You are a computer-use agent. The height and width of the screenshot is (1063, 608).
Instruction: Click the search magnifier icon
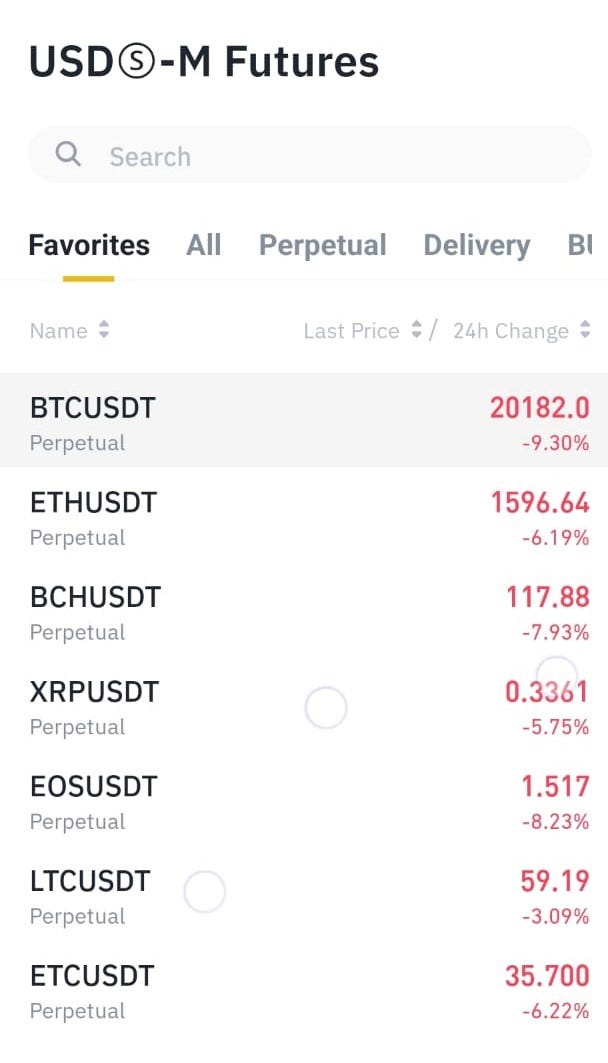(68, 154)
